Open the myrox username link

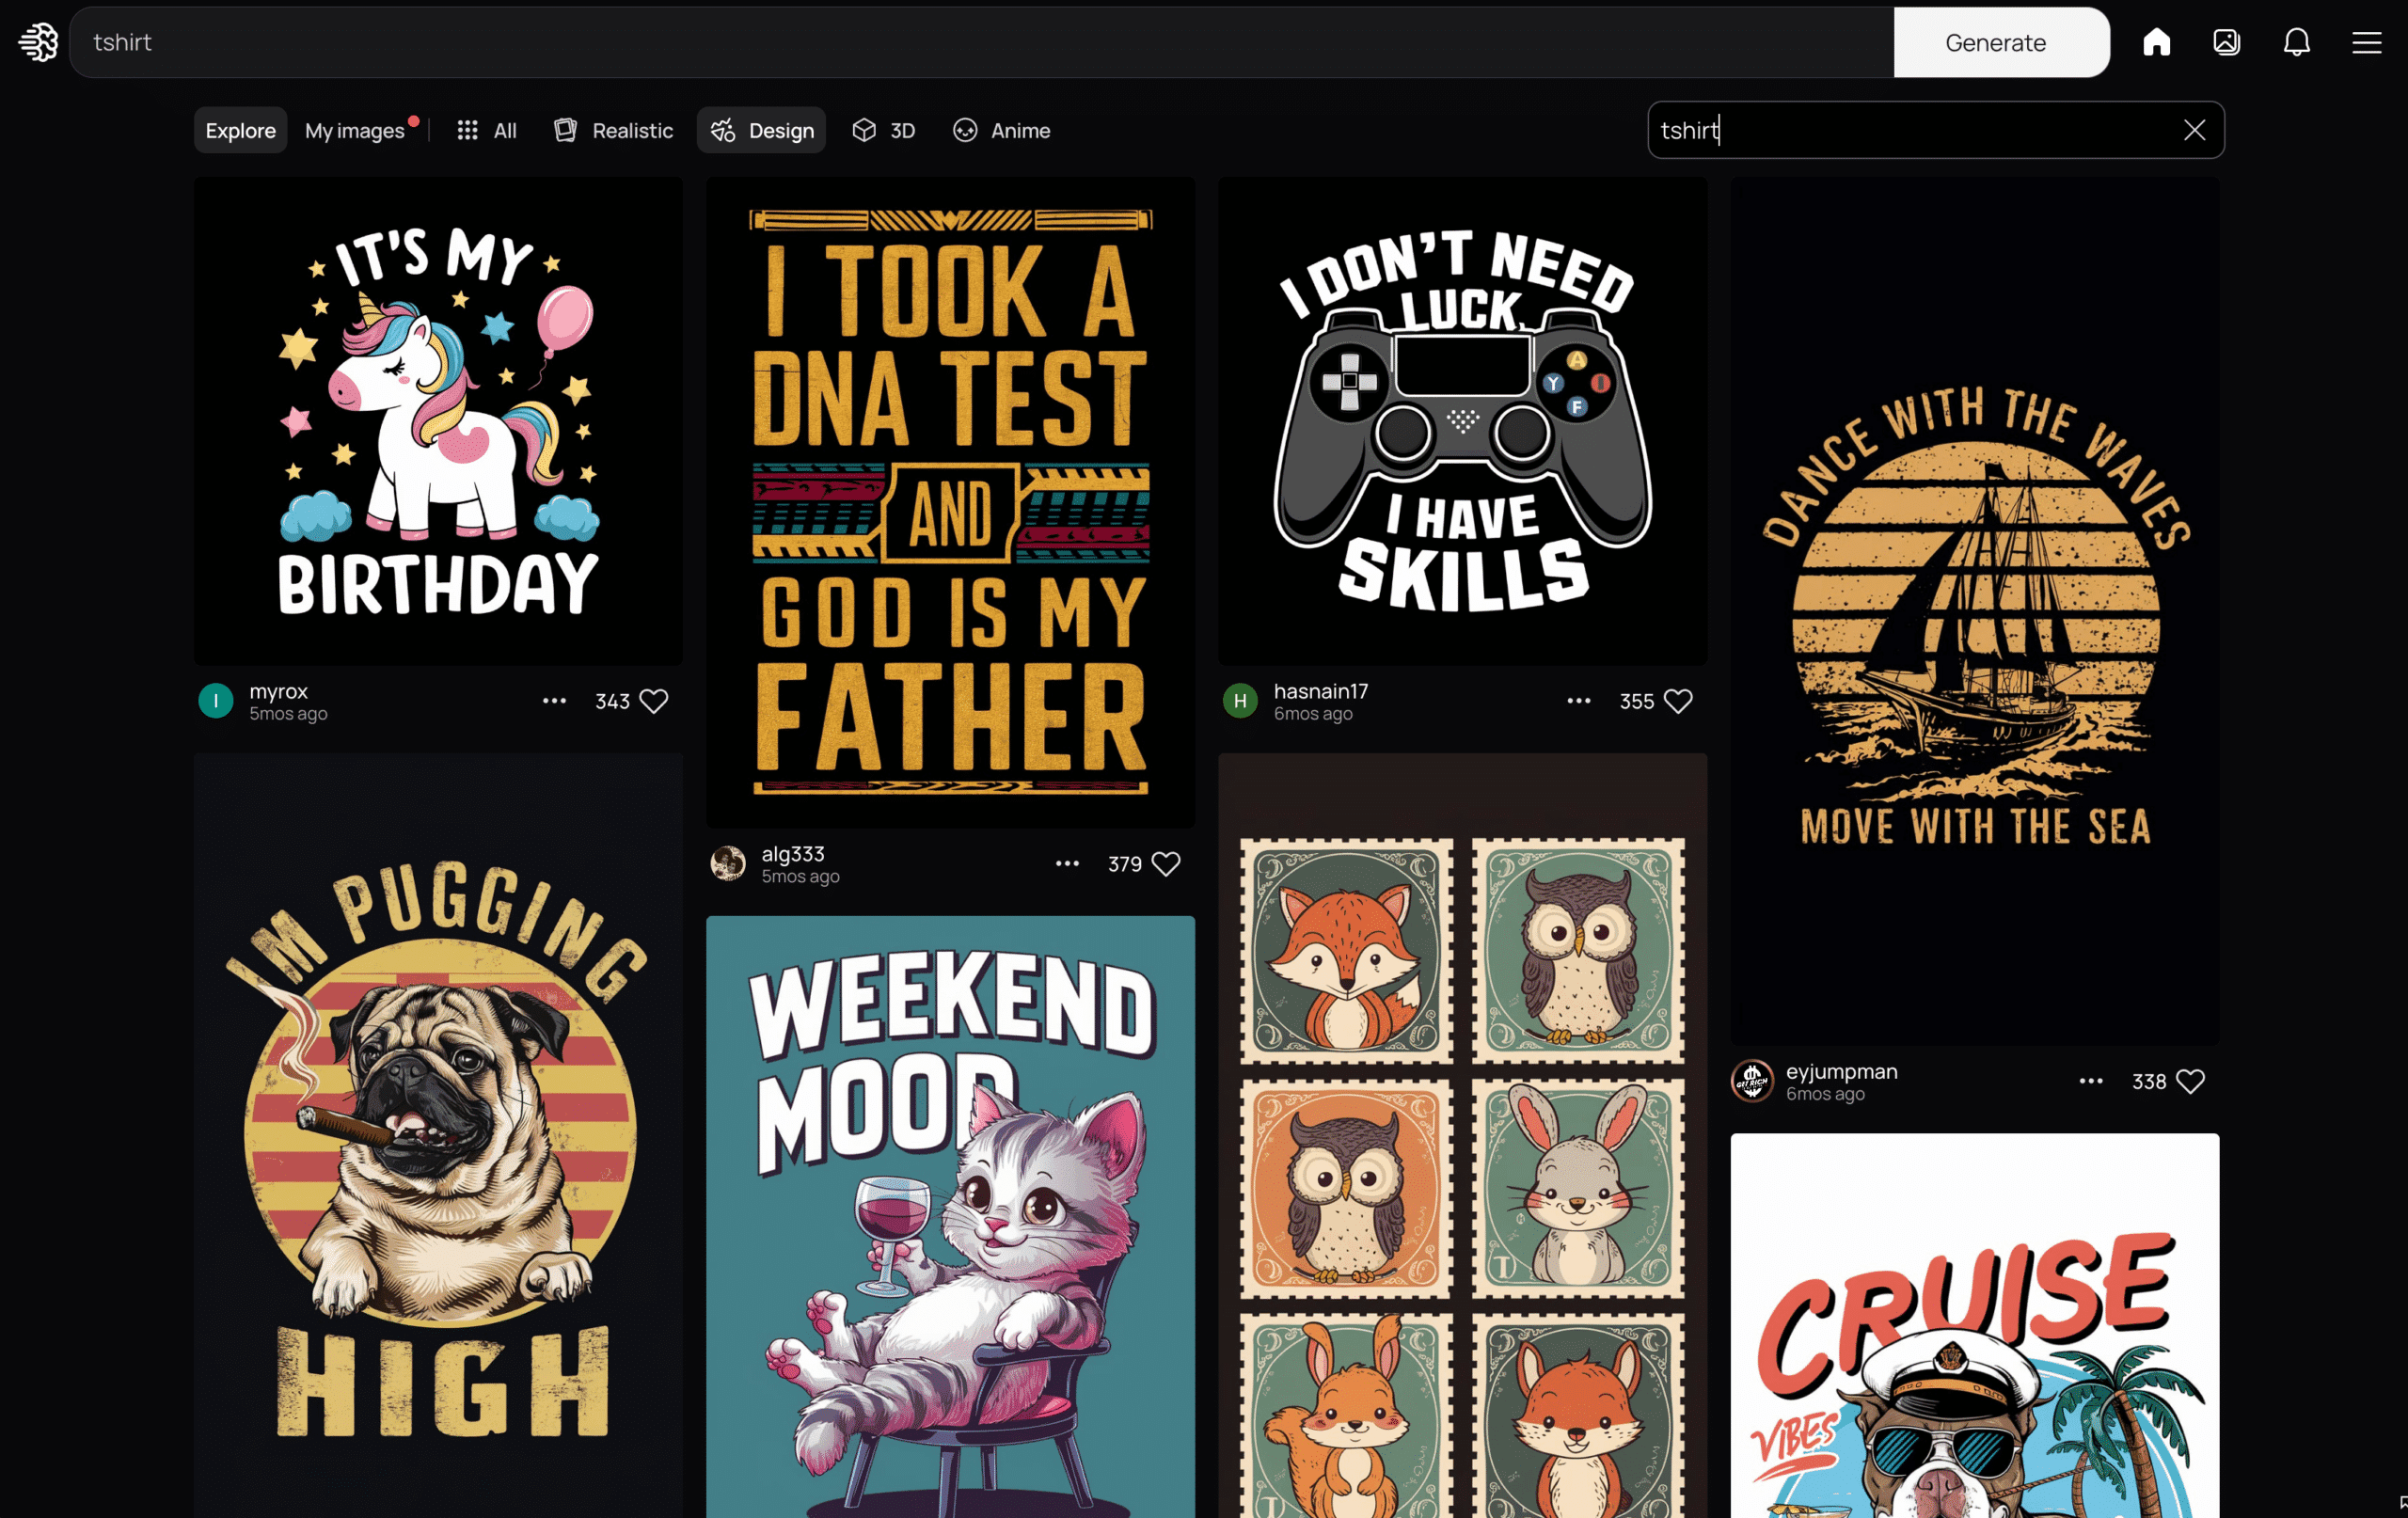point(278,691)
